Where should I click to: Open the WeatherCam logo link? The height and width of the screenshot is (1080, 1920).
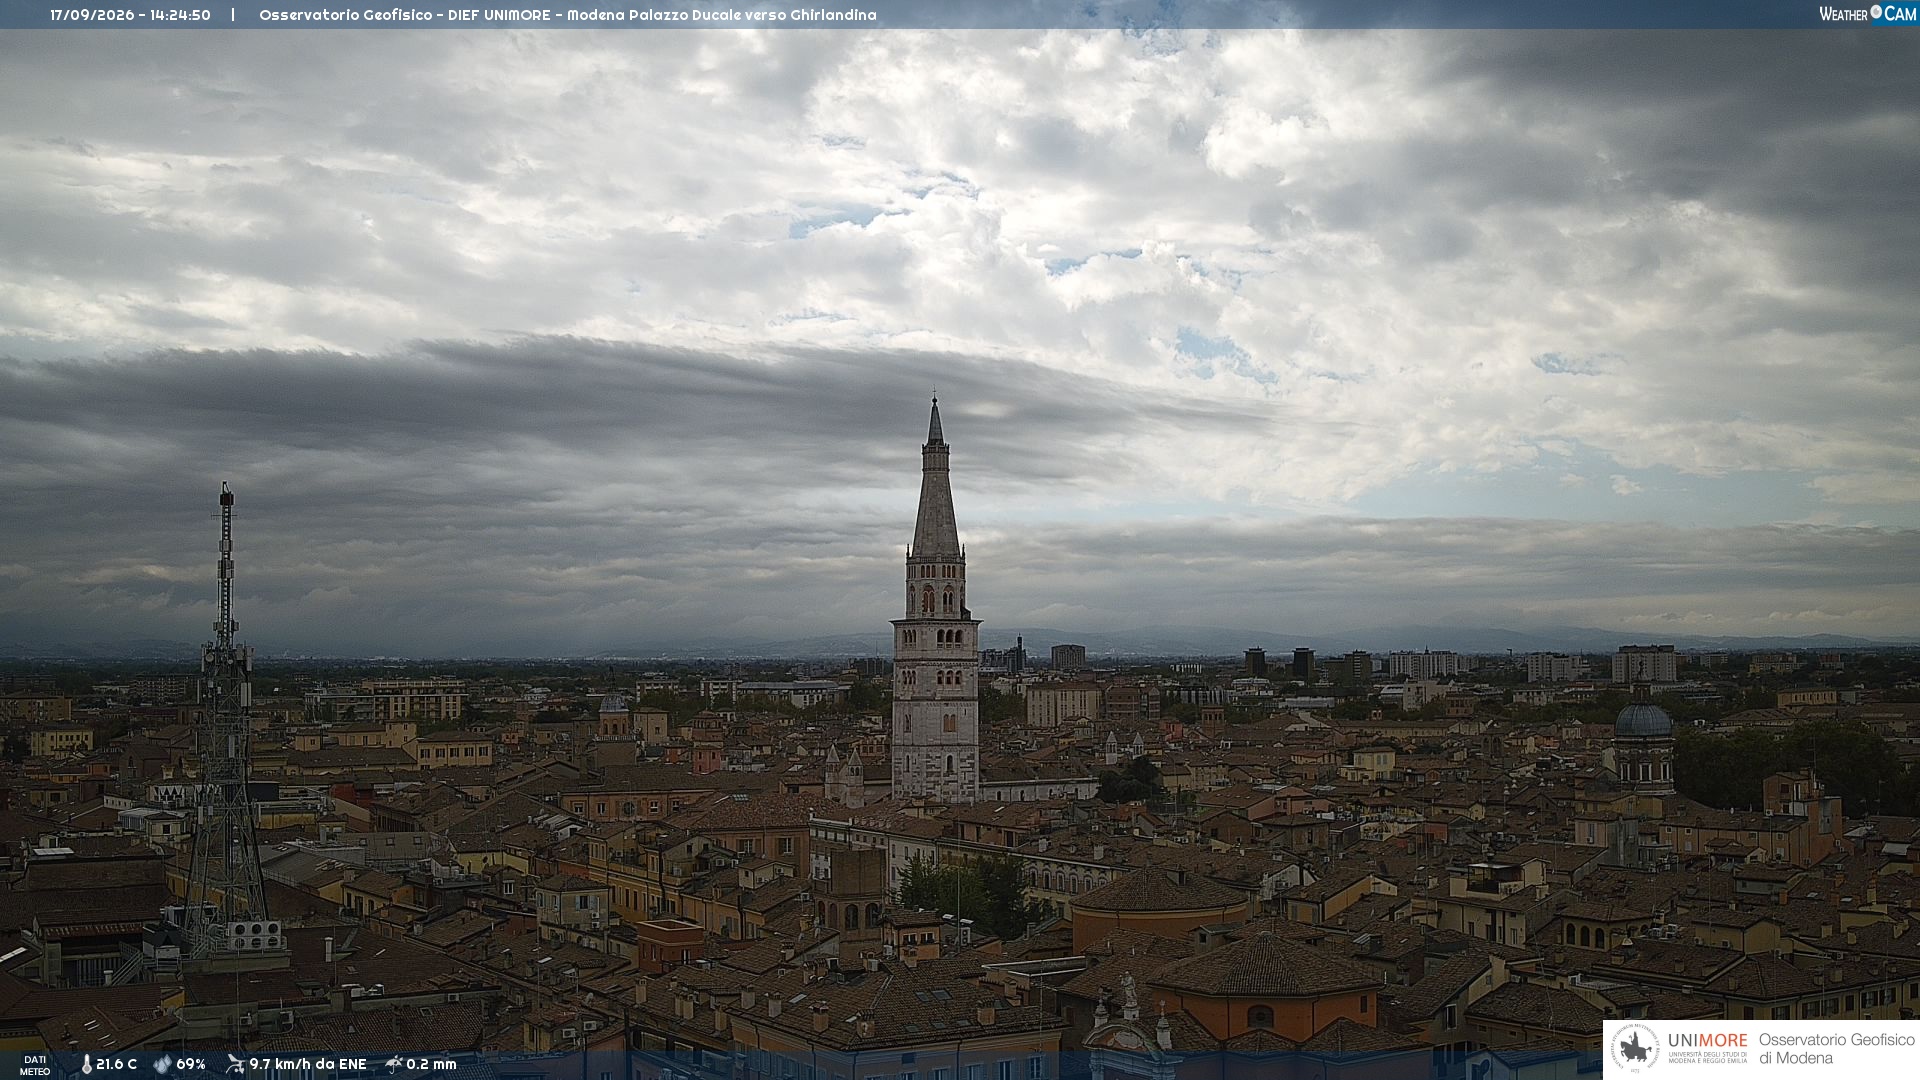click(x=1867, y=13)
